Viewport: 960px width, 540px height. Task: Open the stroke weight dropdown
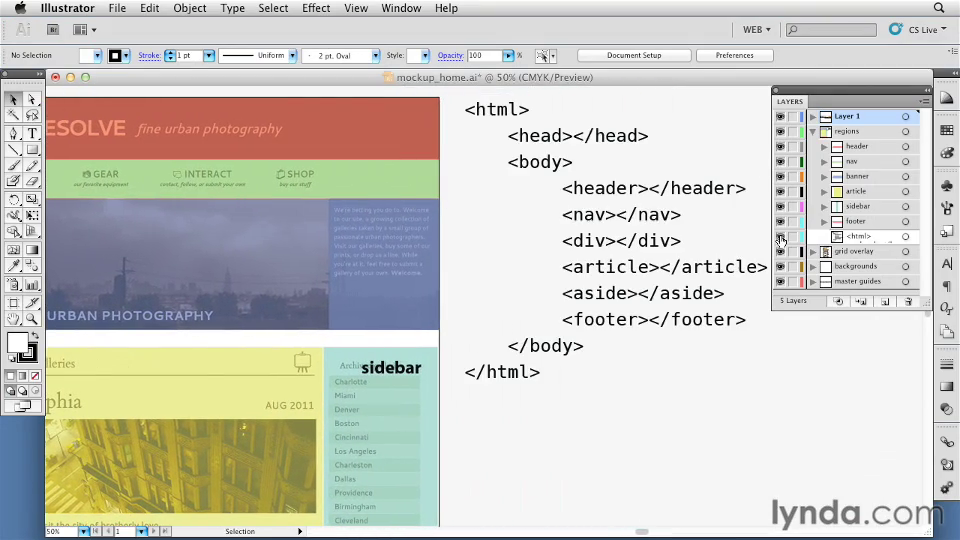click(x=209, y=56)
